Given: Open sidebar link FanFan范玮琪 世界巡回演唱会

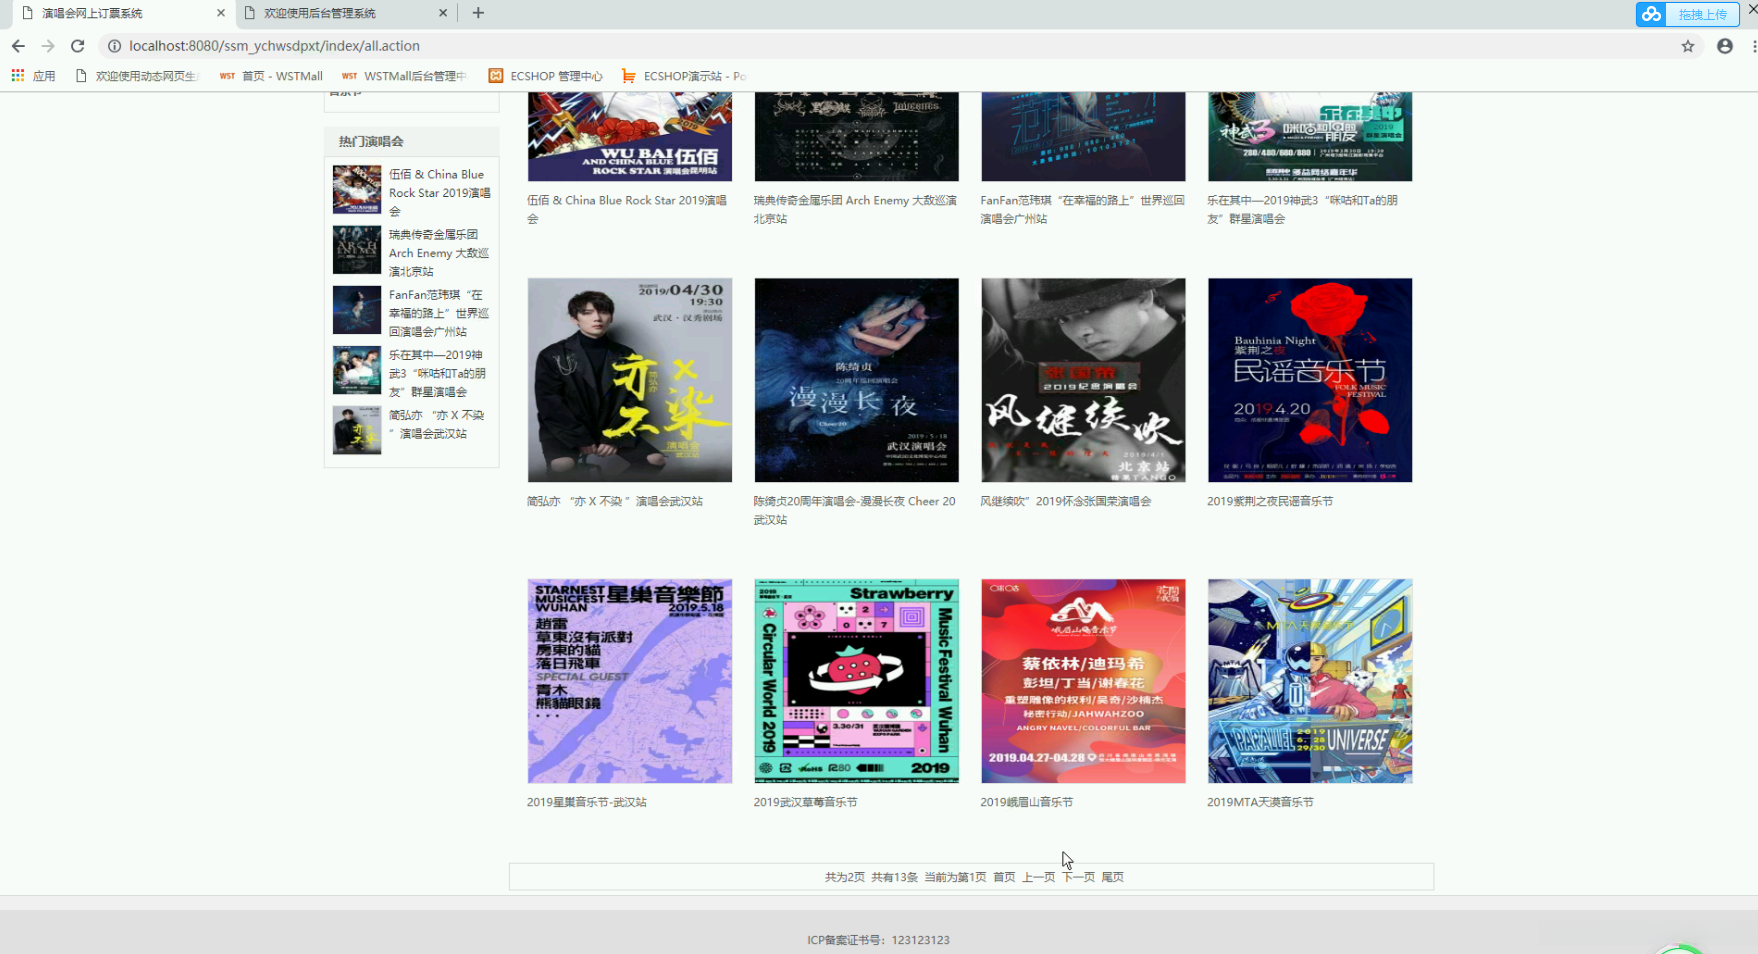Looking at the screenshot, I should coord(440,313).
